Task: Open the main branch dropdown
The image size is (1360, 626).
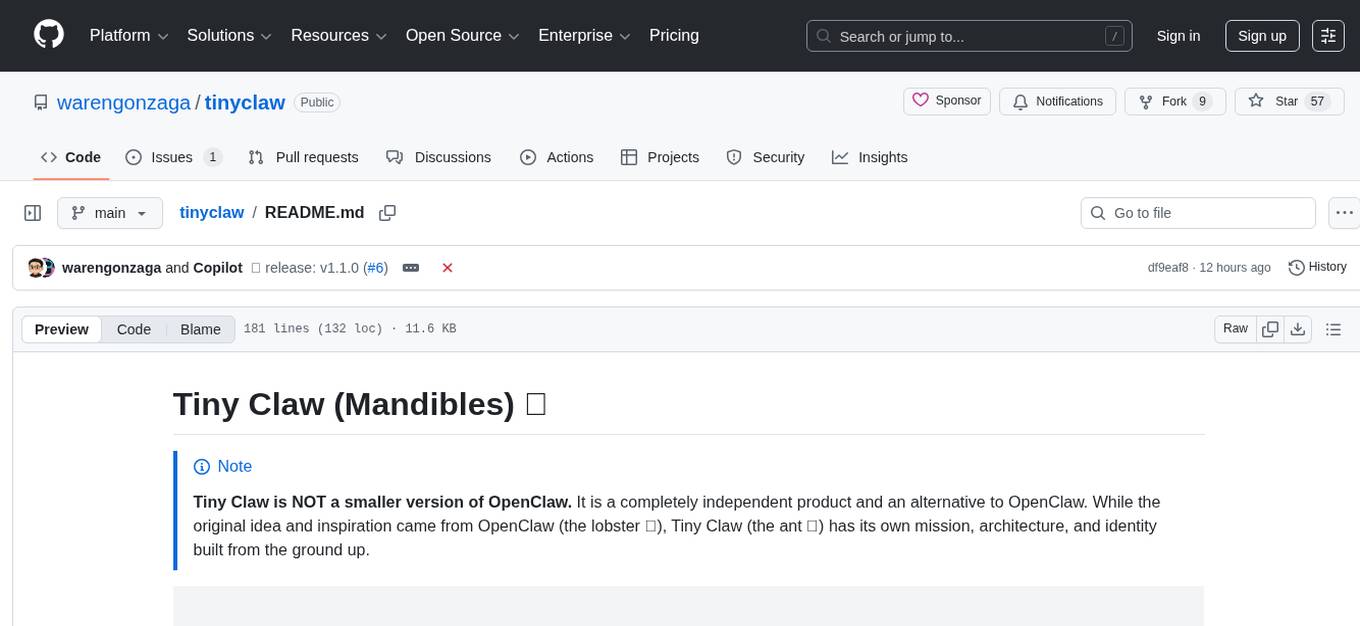Action: 109,213
